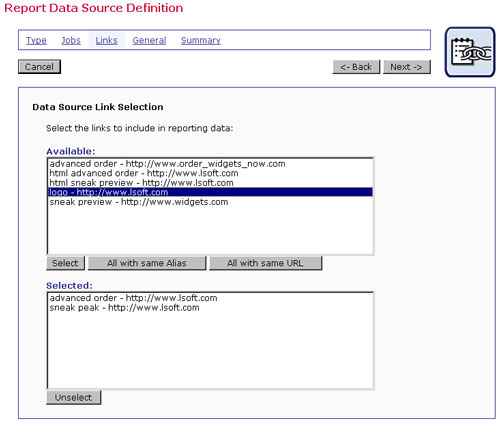
Task: Open the Summary tab
Action: (201, 40)
